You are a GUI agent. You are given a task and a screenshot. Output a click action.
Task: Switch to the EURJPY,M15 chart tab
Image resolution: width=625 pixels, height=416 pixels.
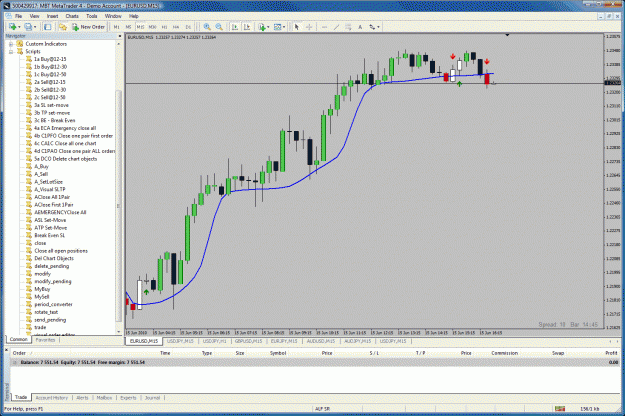coord(284,341)
